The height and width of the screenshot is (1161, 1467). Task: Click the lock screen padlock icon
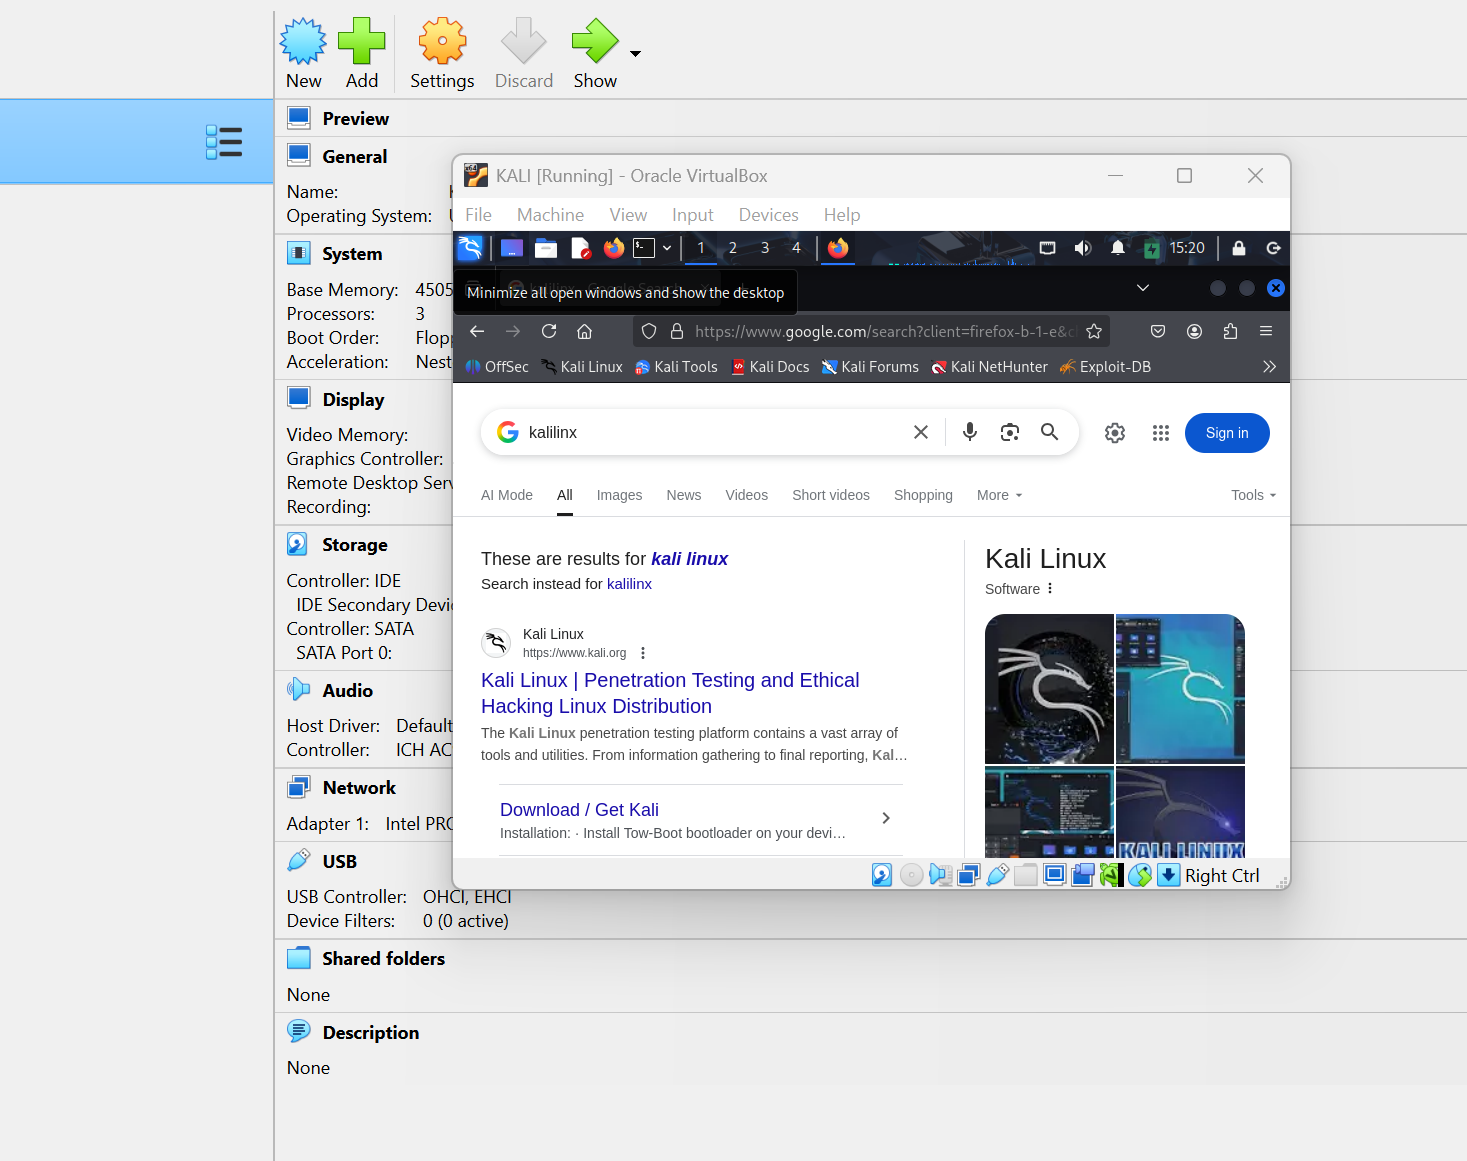pyautogui.click(x=1239, y=248)
